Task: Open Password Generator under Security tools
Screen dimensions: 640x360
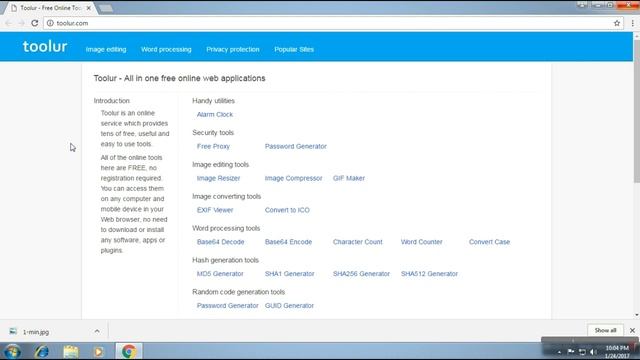Action: coord(296,147)
